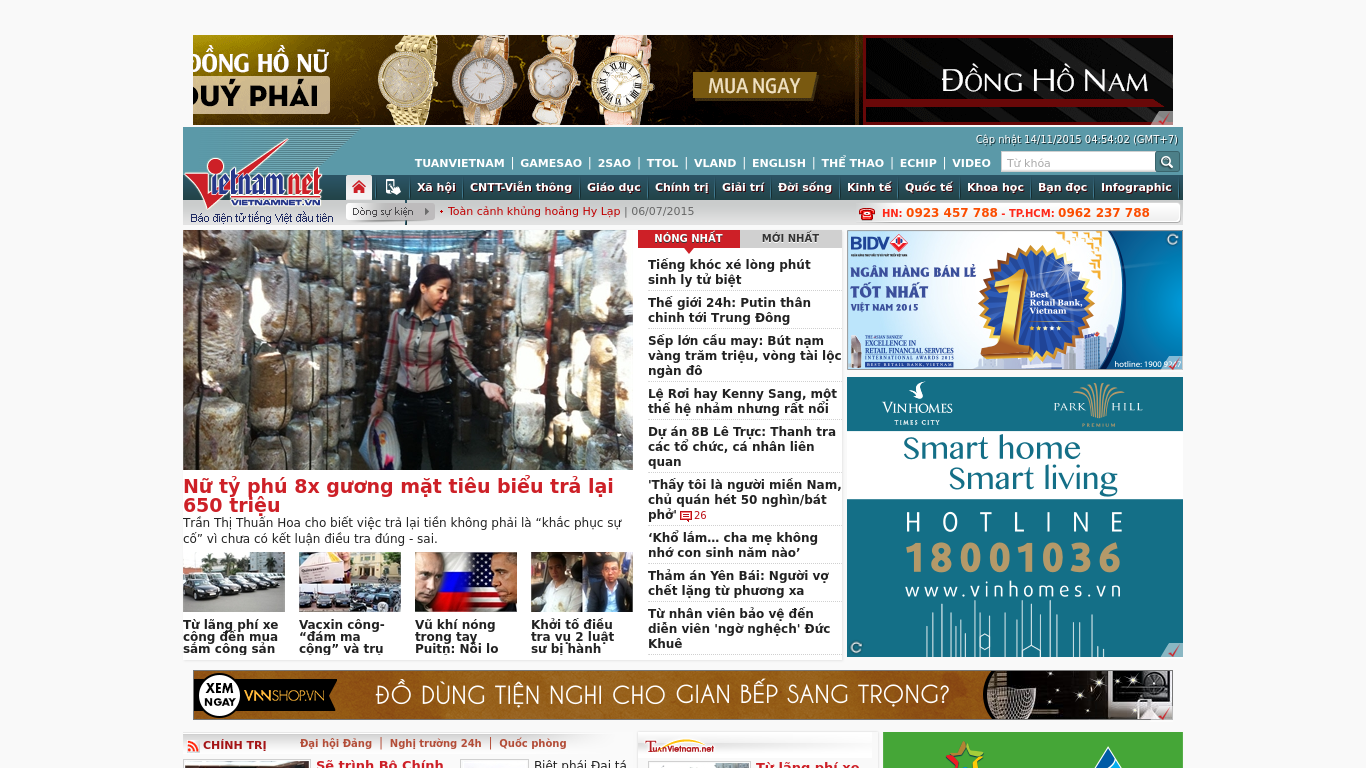Open comments via the 26-comment icon
The height and width of the screenshot is (768, 1366).
pos(686,516)
